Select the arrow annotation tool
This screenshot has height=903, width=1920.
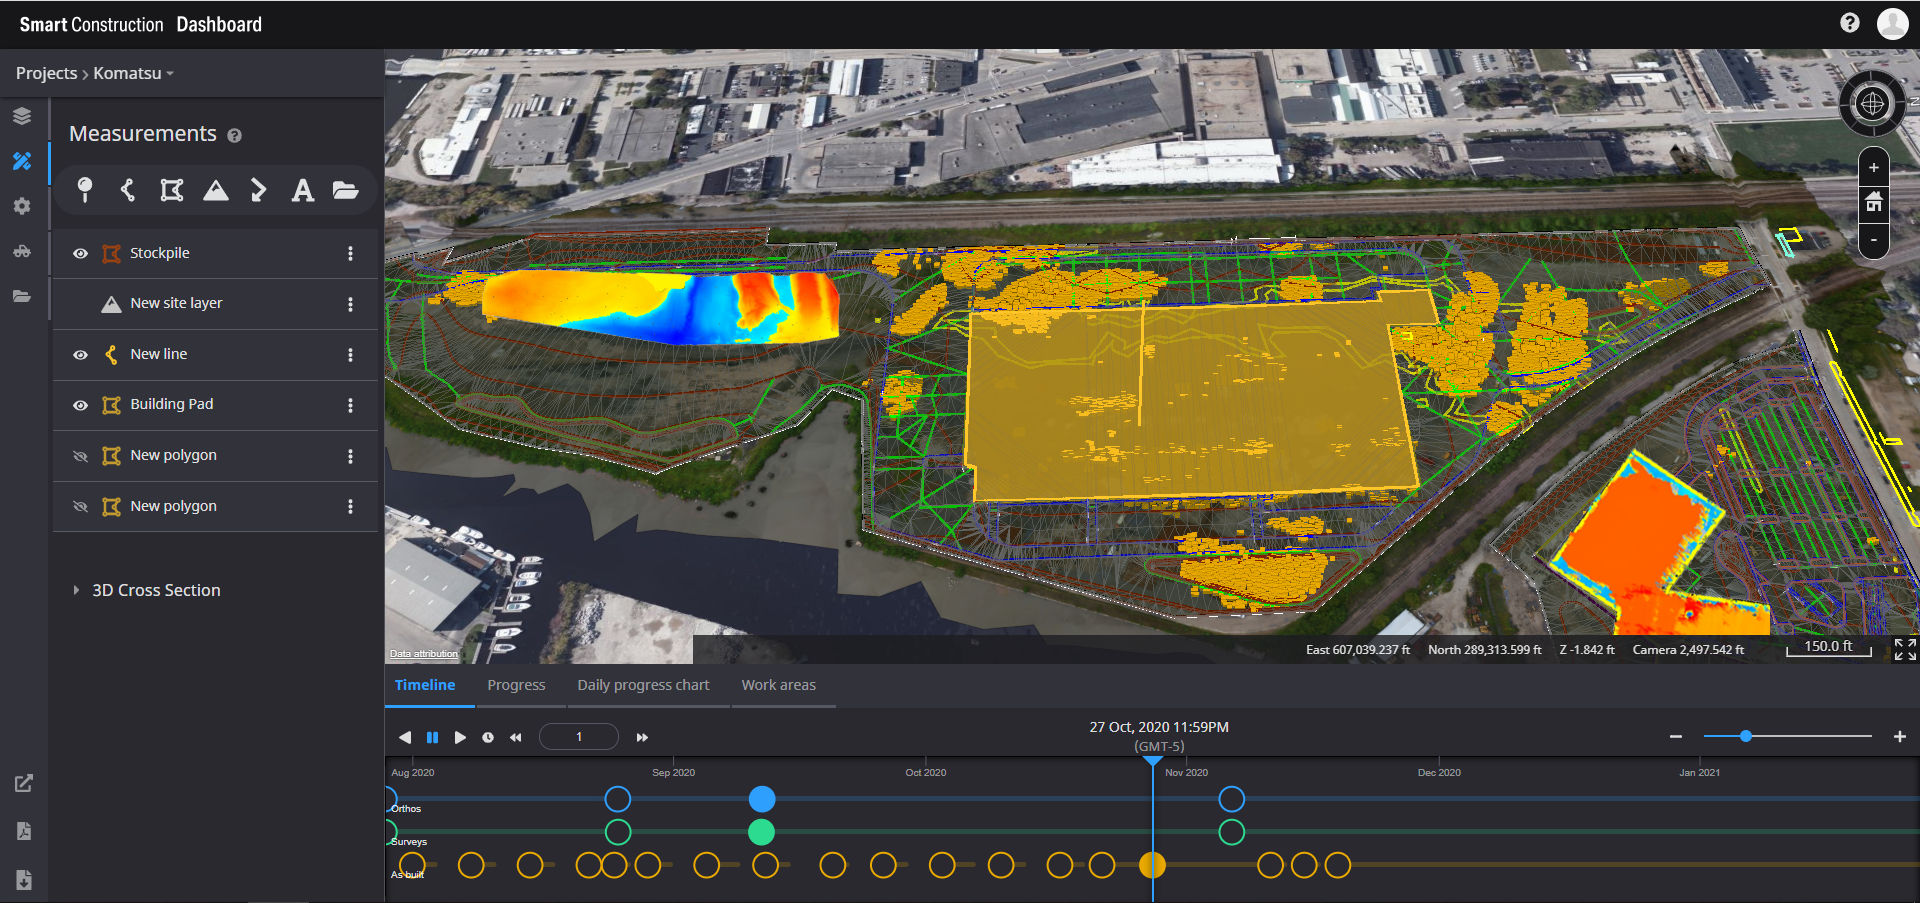coord(259,190)
